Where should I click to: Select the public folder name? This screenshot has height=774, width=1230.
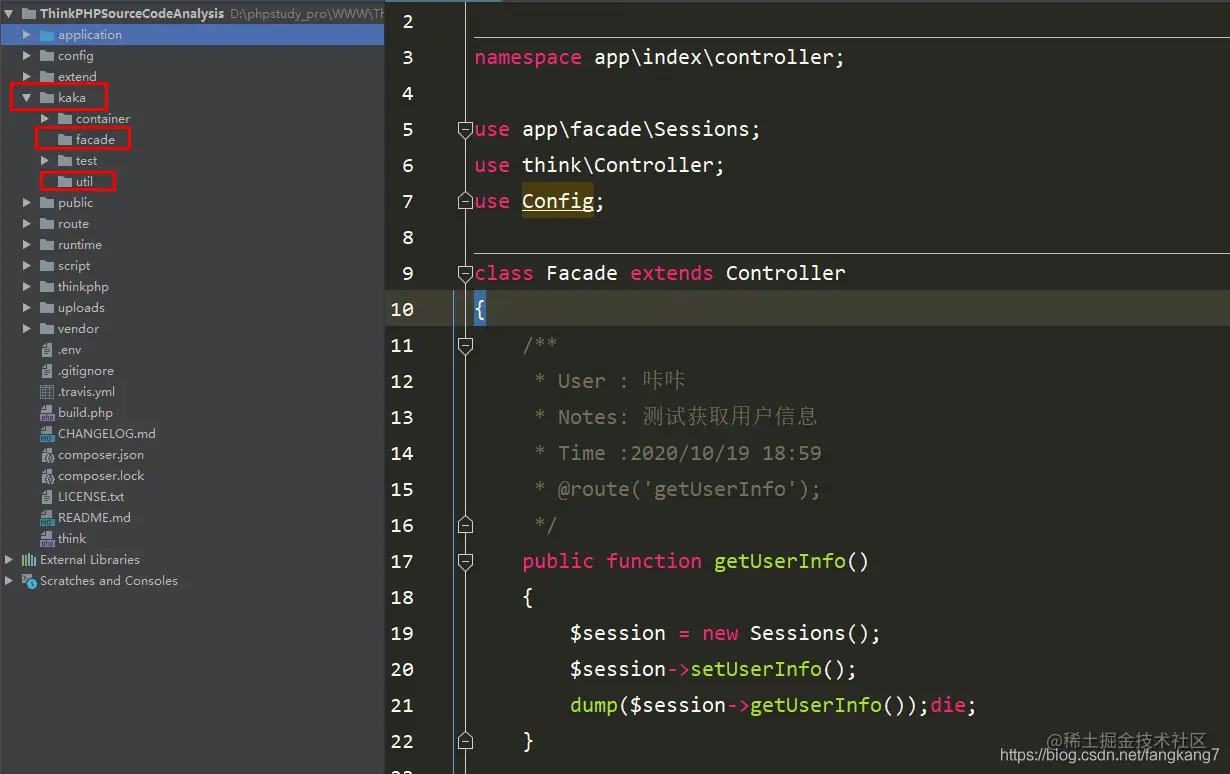75,203
